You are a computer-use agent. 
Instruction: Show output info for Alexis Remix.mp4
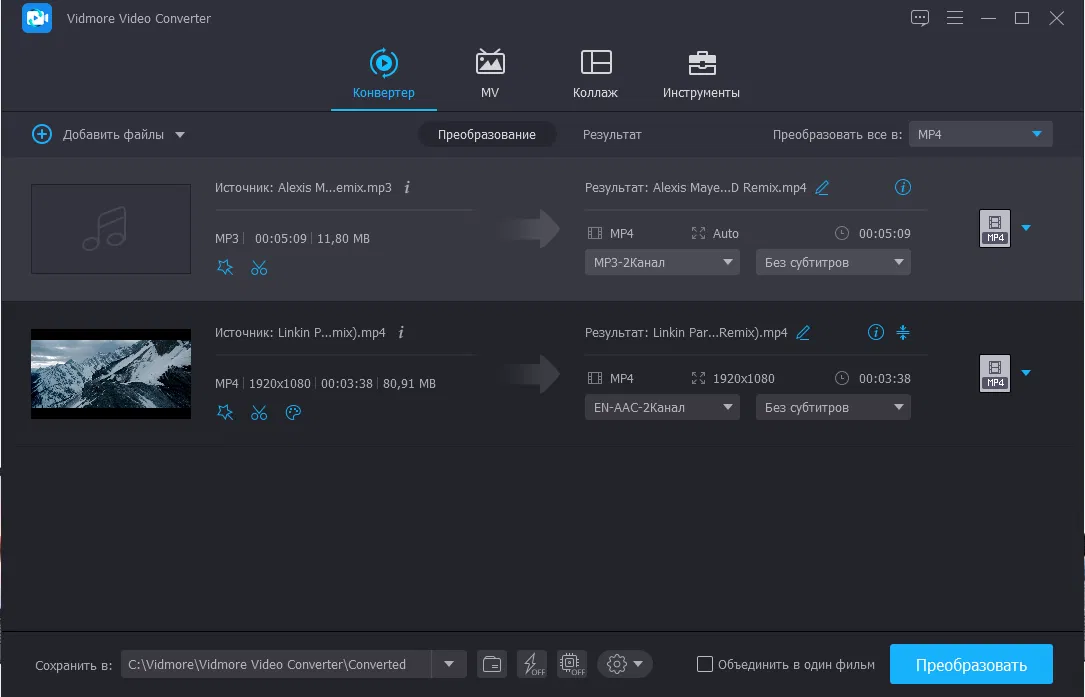click(x=902, y=187)
